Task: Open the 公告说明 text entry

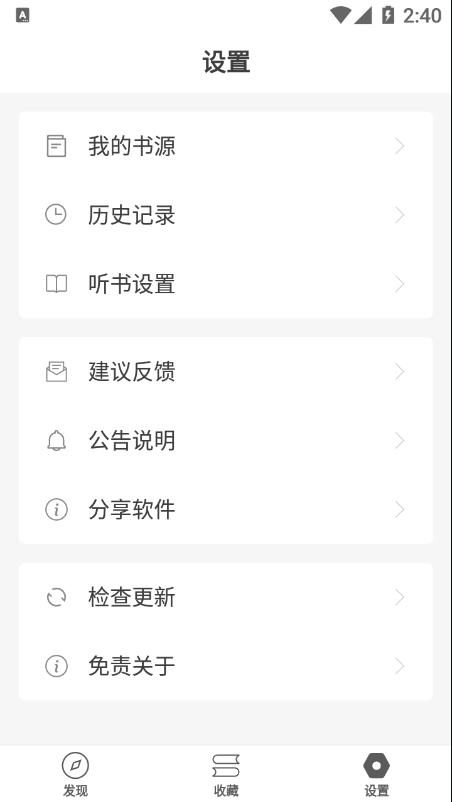Action: pyautogui.click(x=132, y=440)
